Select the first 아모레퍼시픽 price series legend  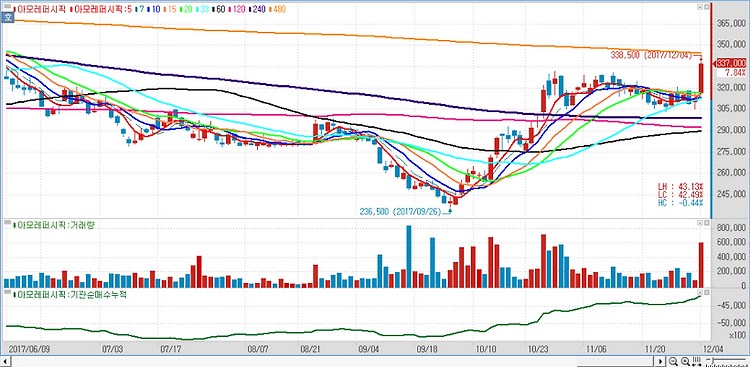(40, 9)
